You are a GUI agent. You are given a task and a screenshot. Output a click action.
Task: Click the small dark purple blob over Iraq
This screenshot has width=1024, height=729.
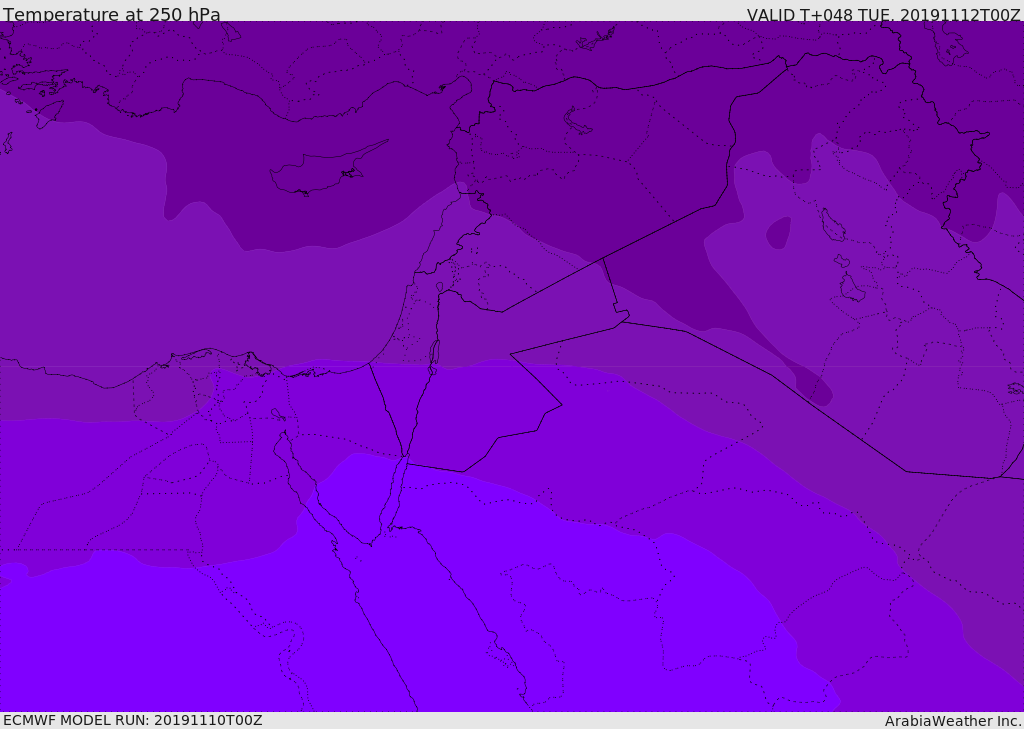pos(778,233)
